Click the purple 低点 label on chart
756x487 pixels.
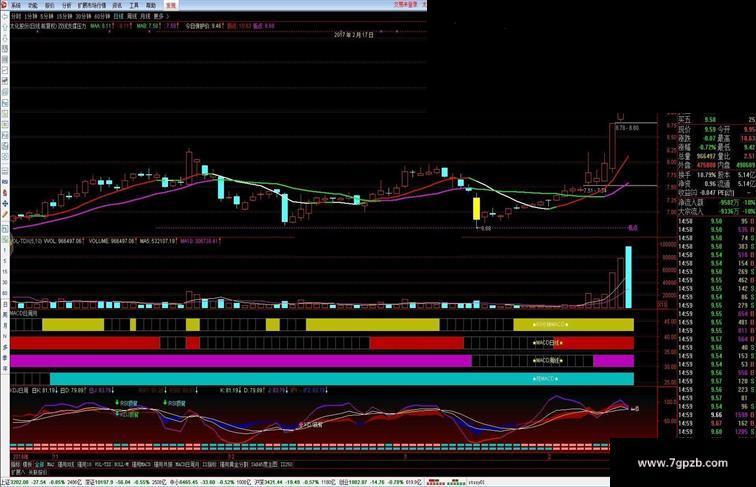pyautogui.click(x=632, y=228)
